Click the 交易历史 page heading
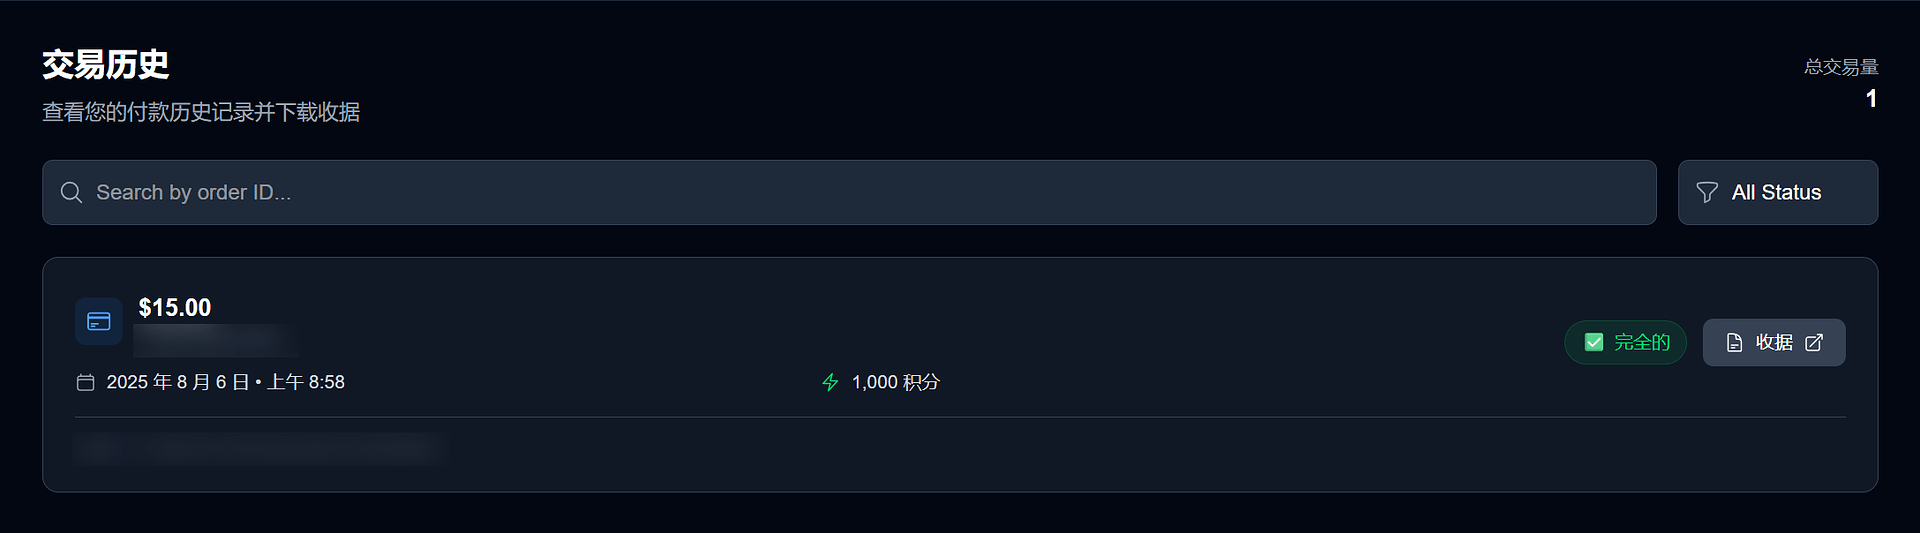 pyautogui.click(x=106, y=65)
